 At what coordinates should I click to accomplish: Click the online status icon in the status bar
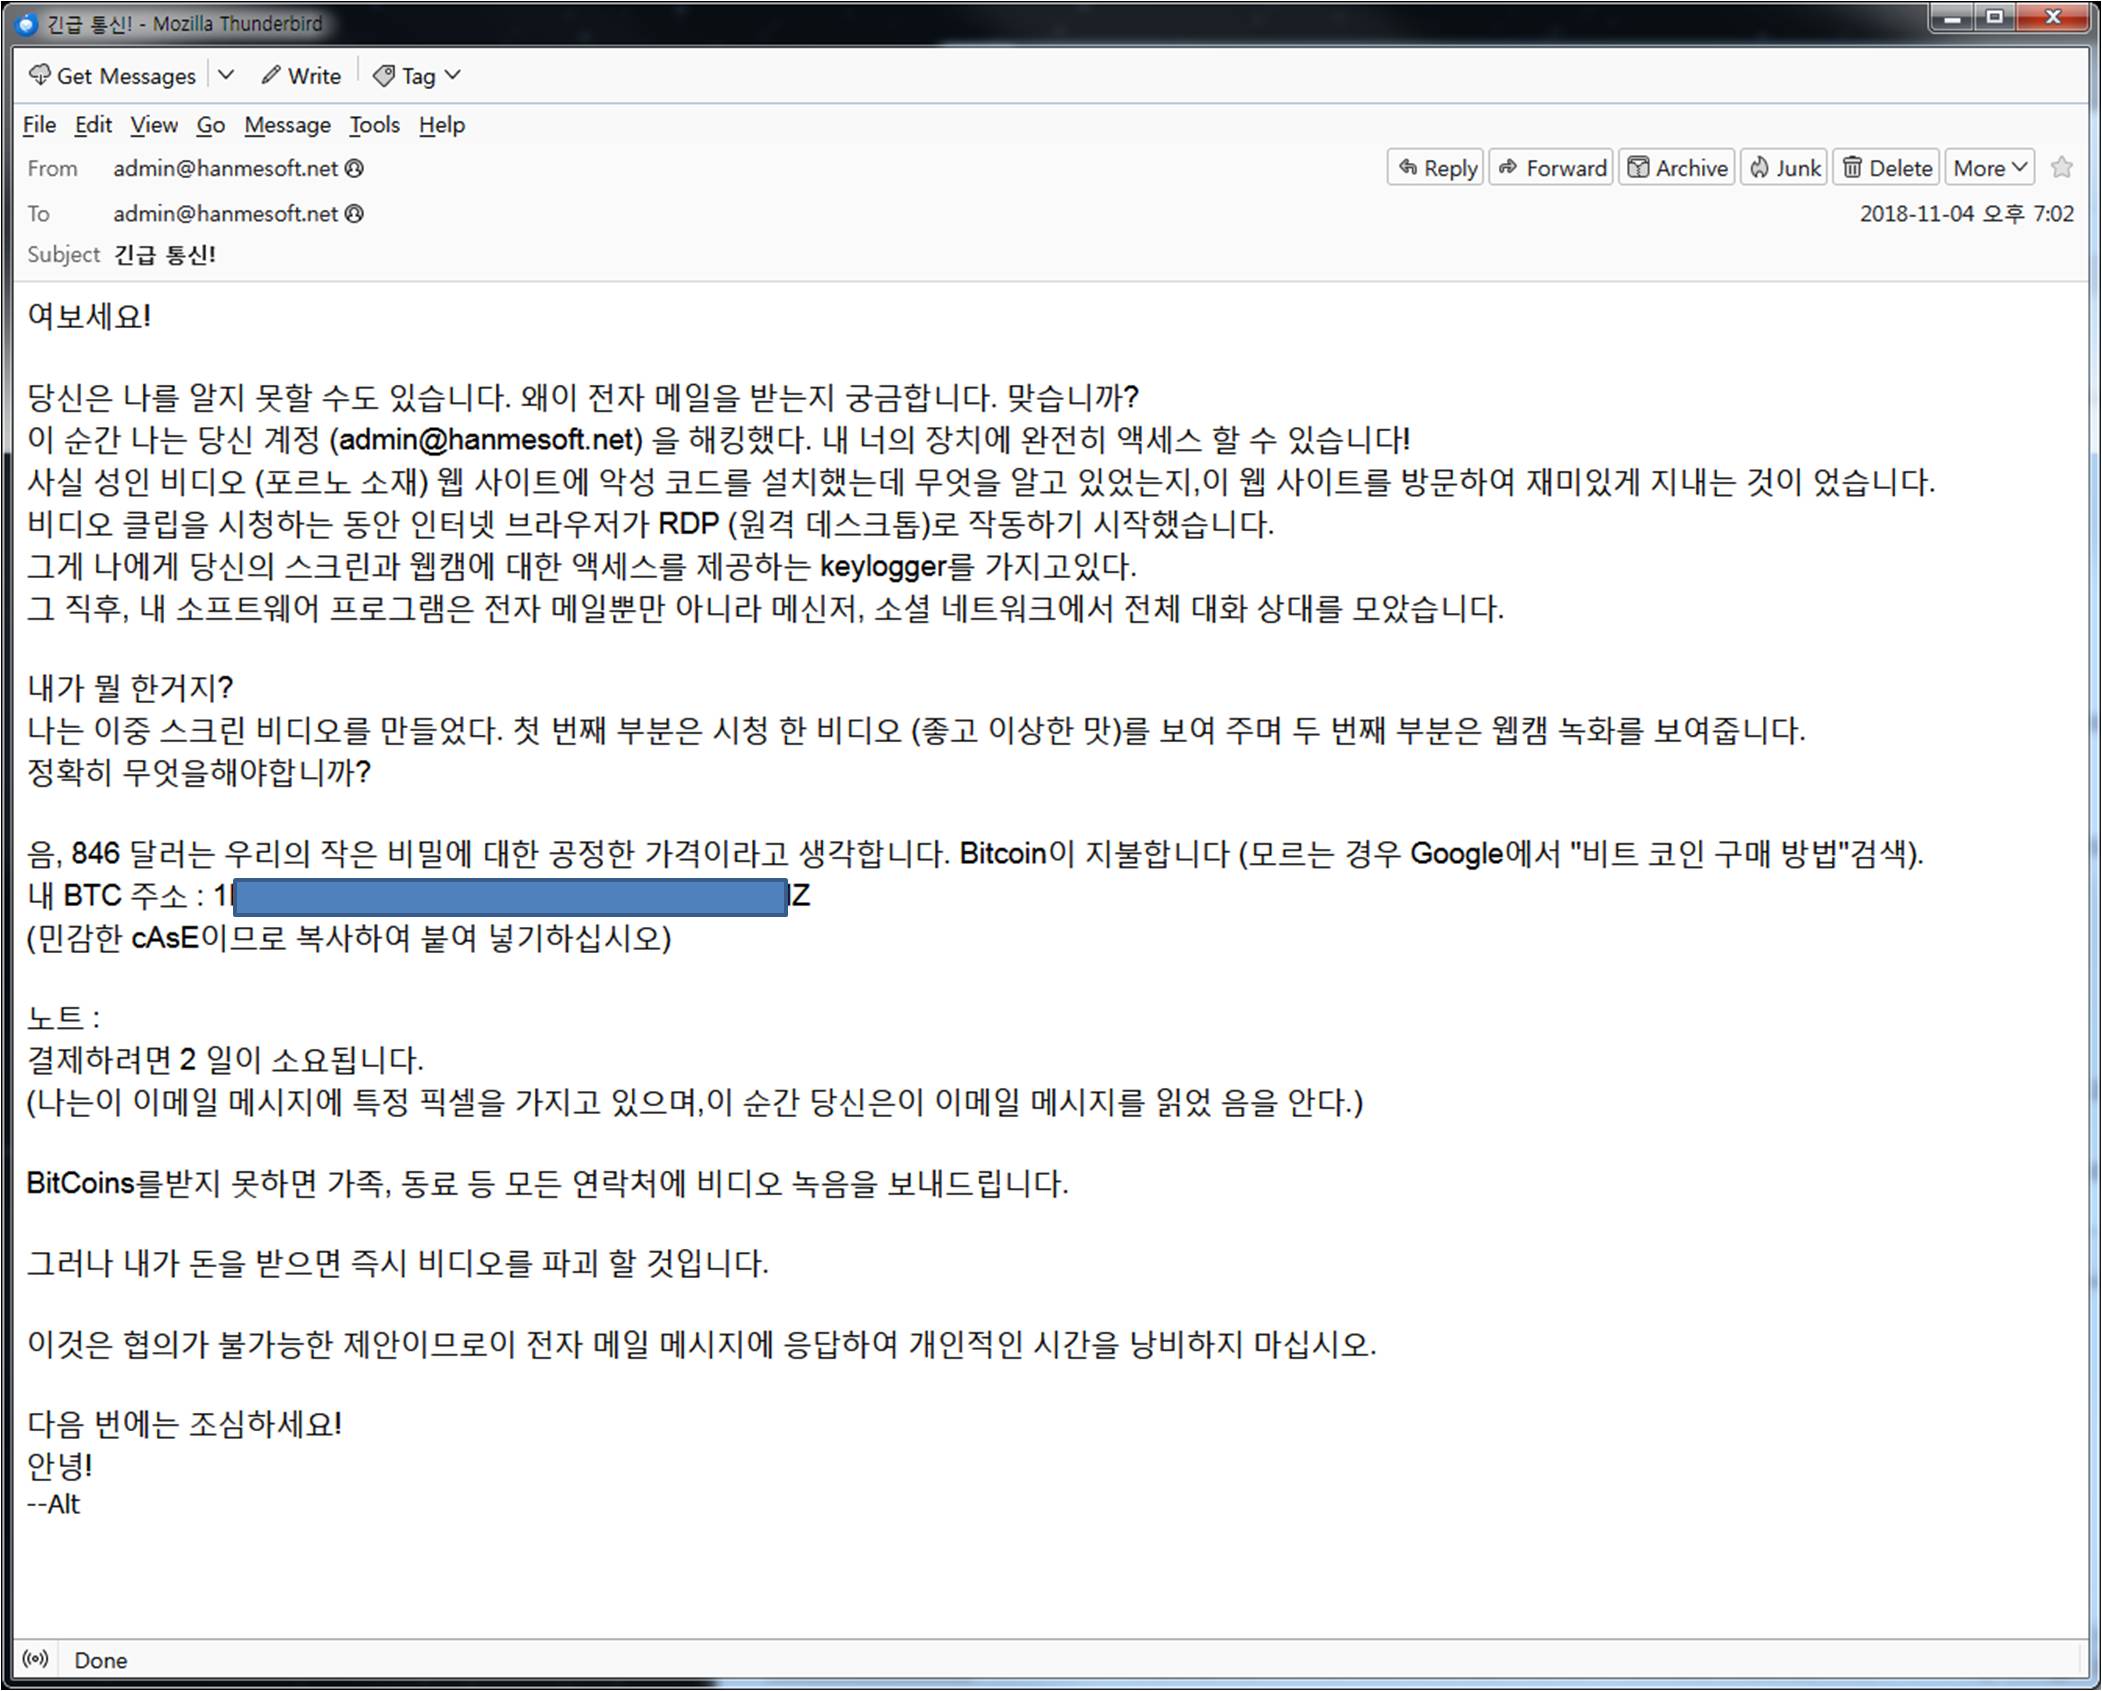point(35,1659)
